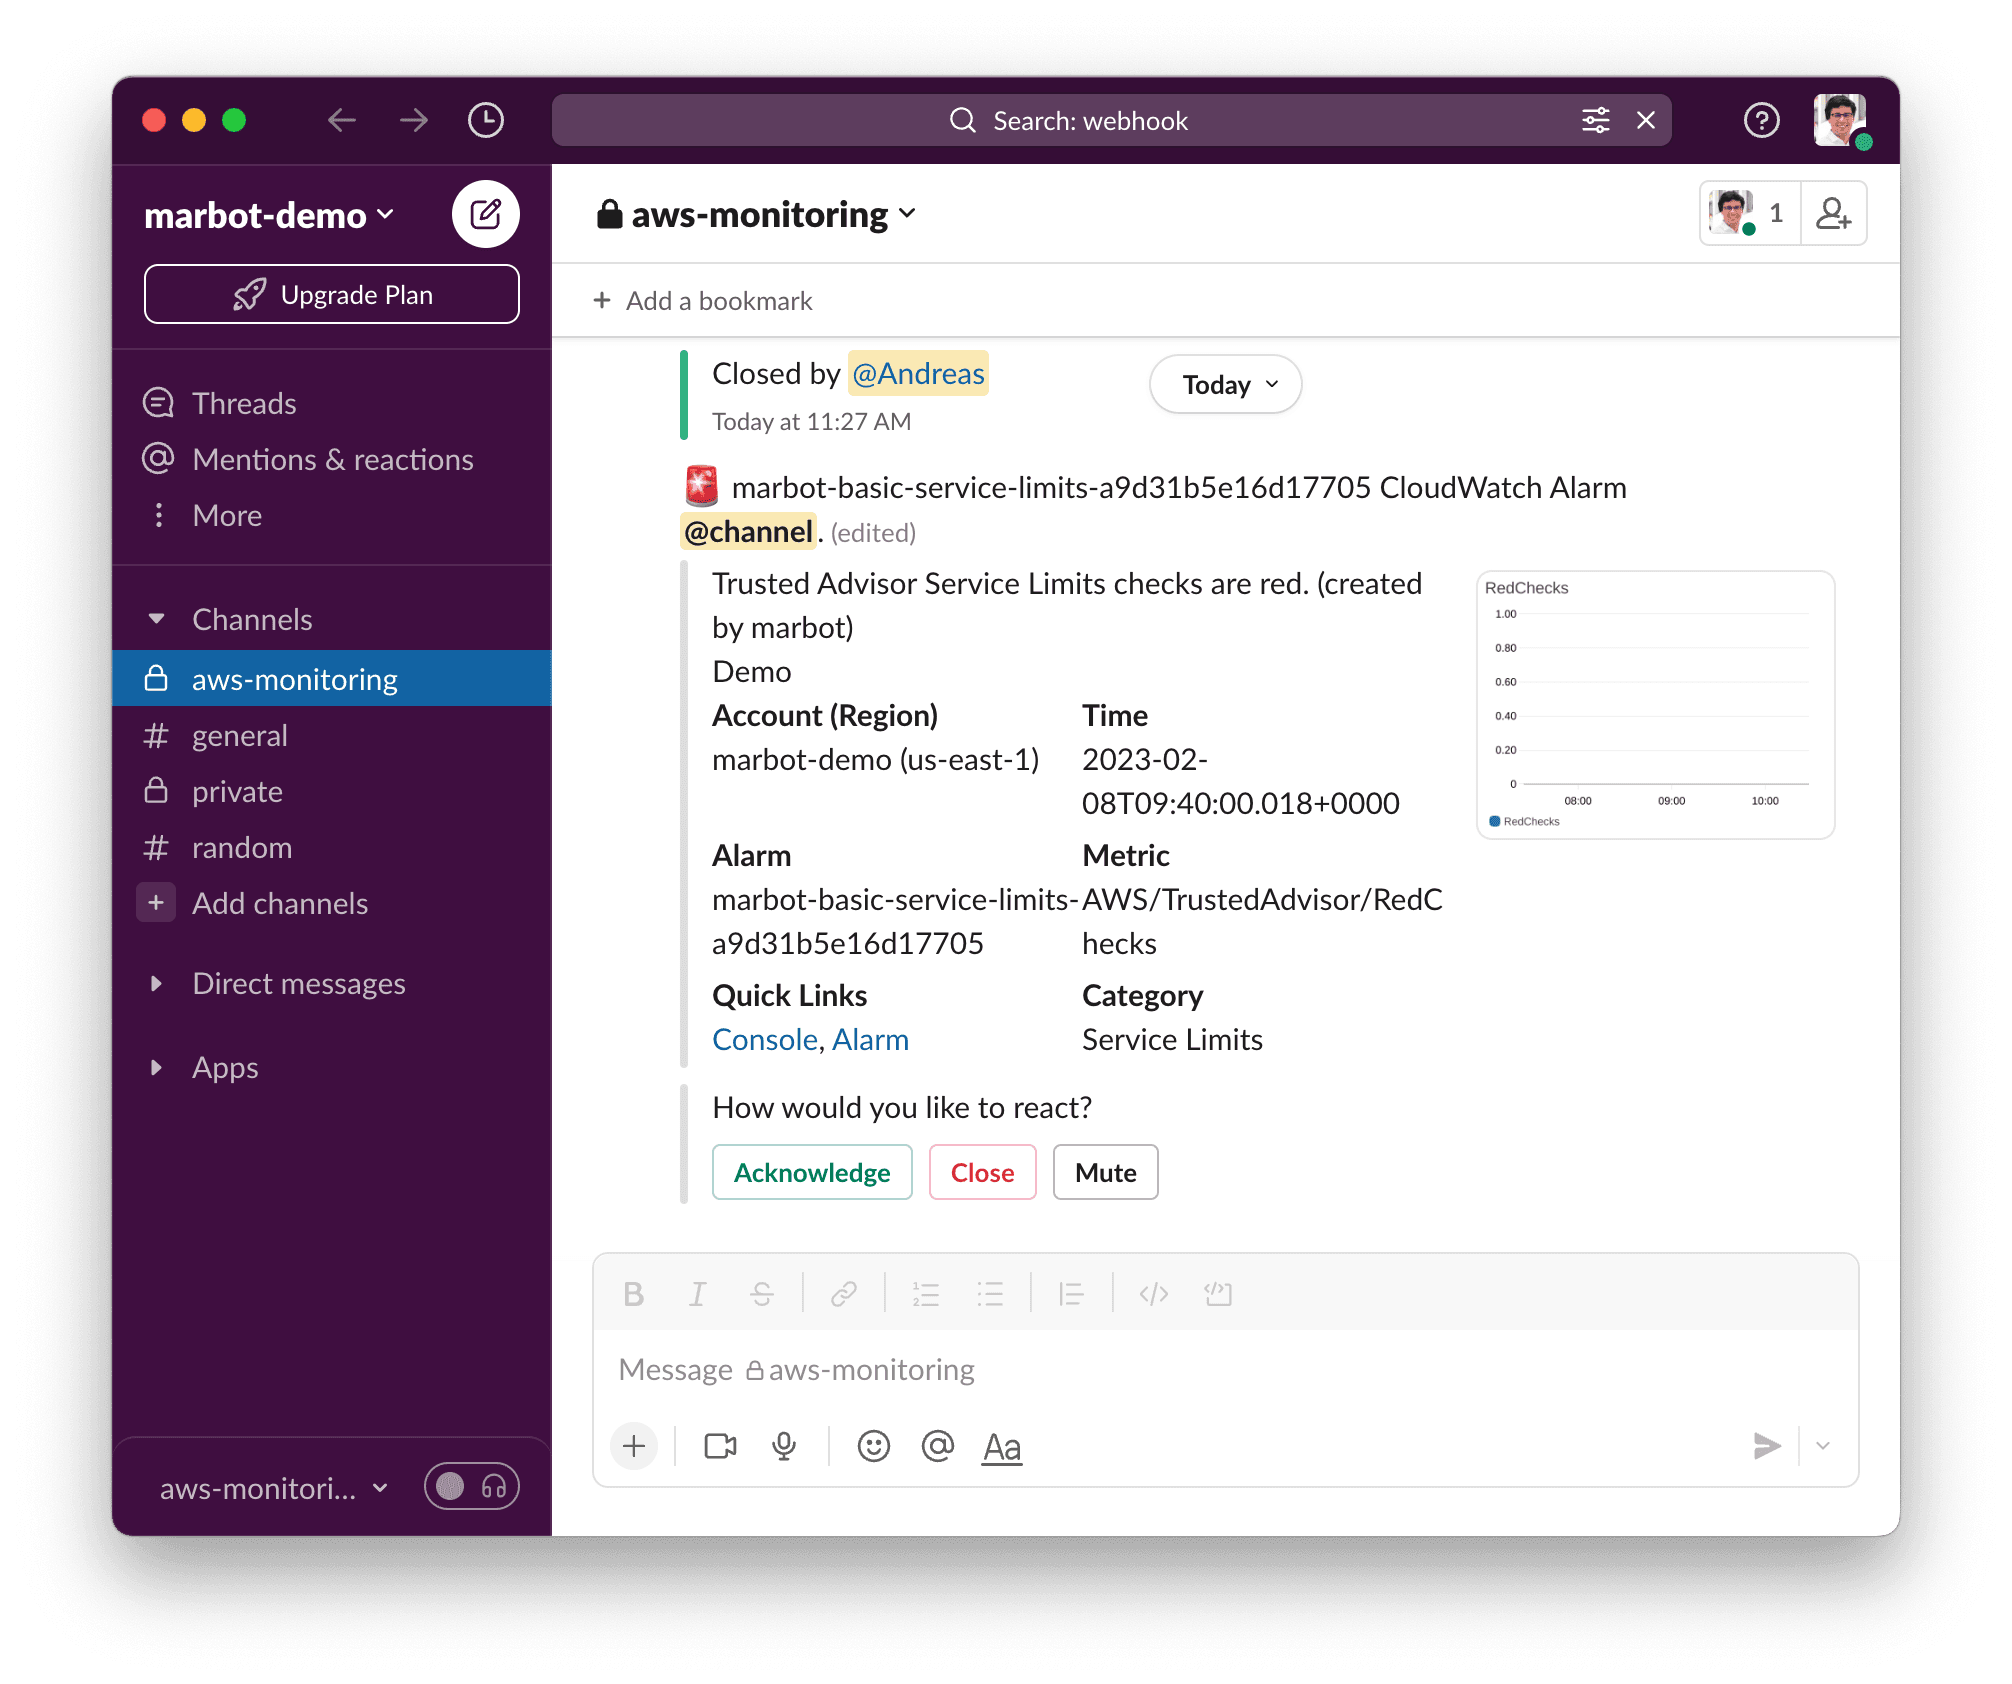Open the help question mark icon
This screenshot has height=1684, width=2012.
1762,121
